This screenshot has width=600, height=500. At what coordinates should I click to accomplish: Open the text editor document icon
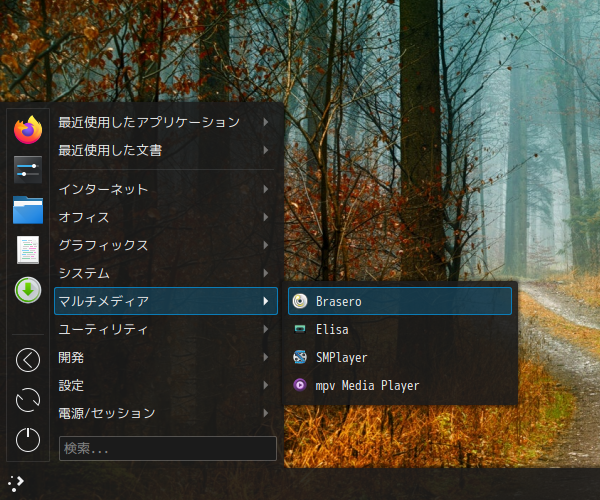[28, 250]
